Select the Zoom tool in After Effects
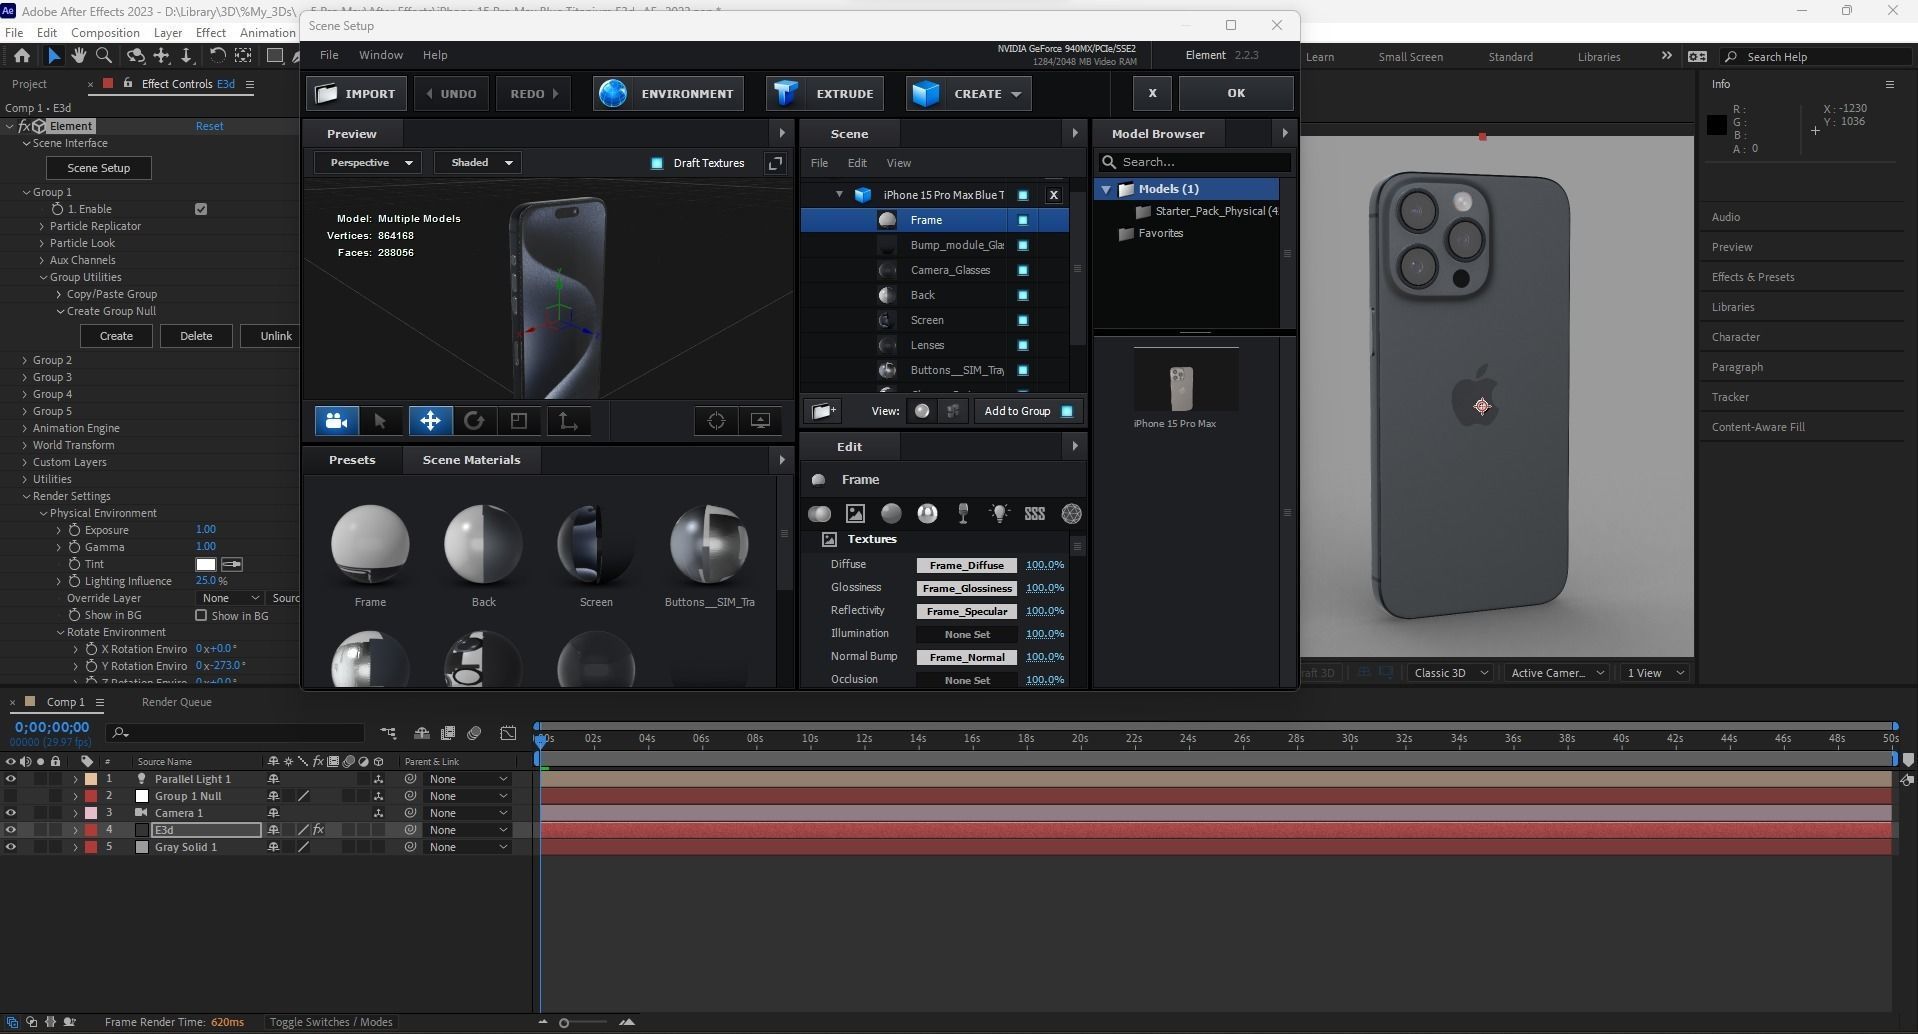1918x1034 pixels. 102,56
